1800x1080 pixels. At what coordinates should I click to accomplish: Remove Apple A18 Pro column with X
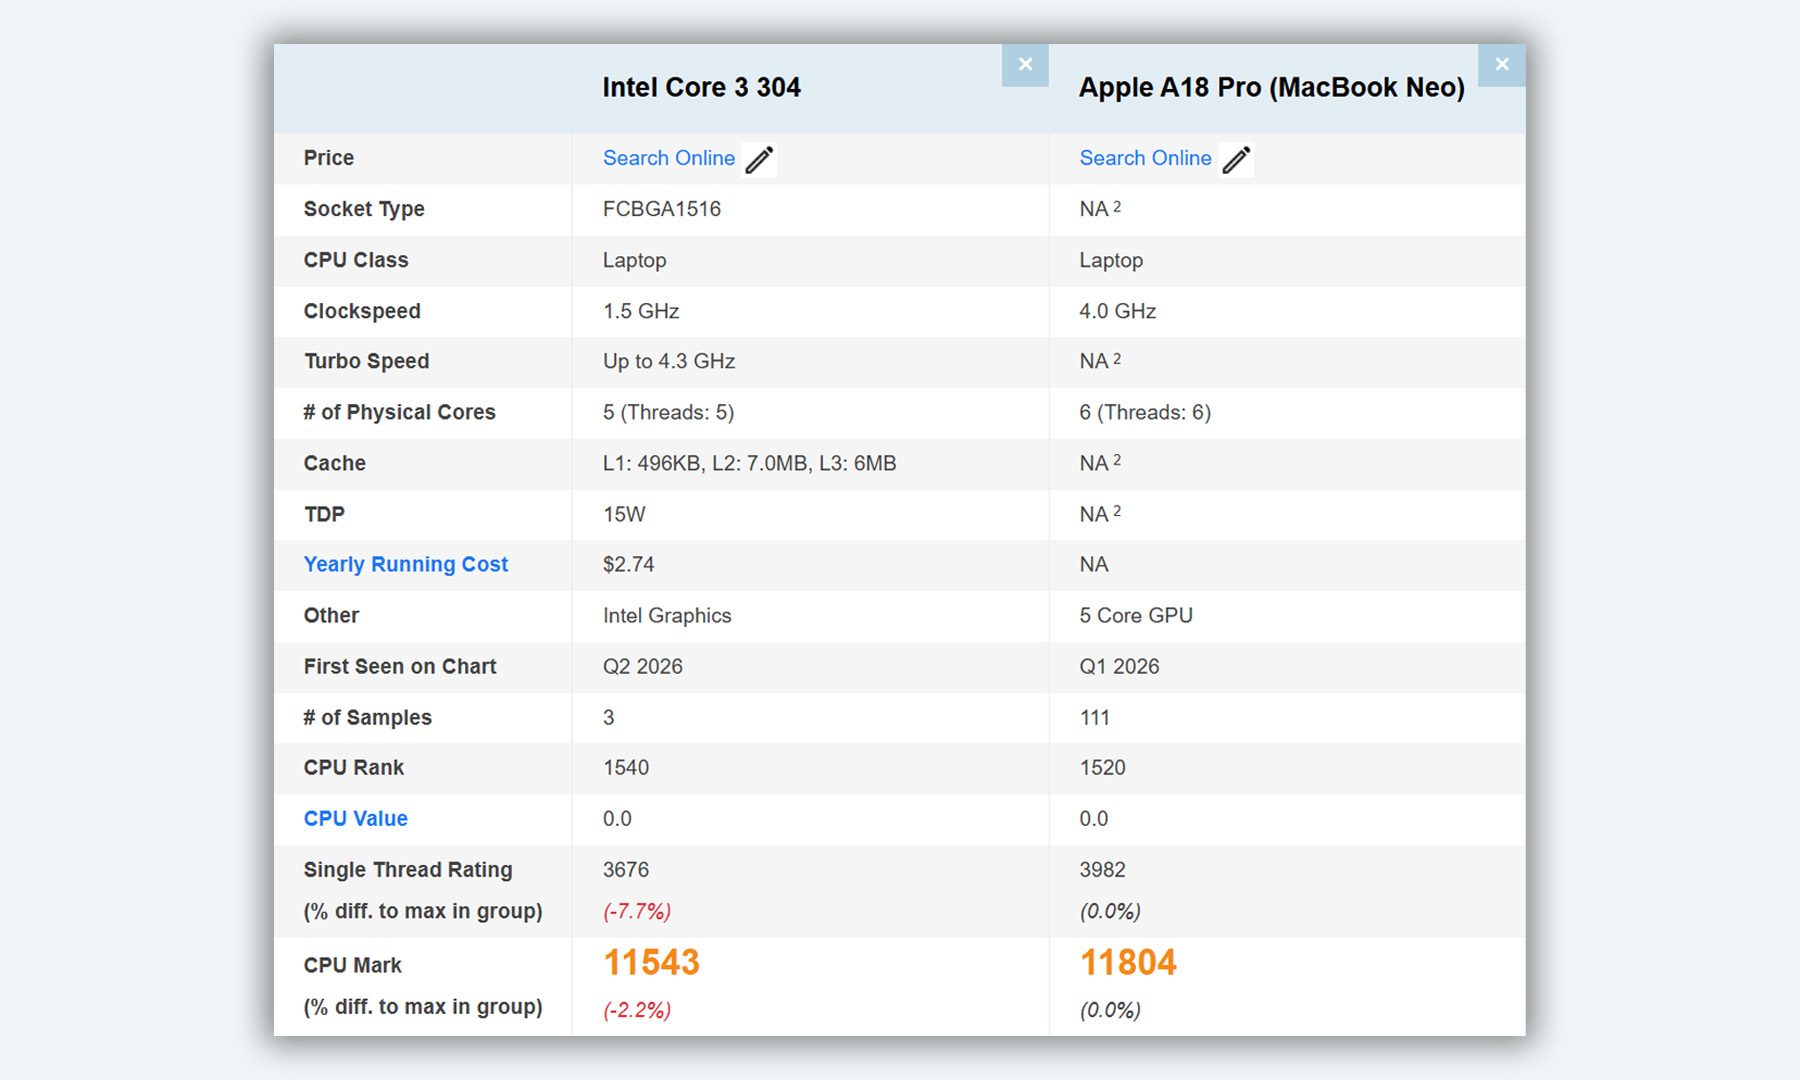tap(1502, 65)
